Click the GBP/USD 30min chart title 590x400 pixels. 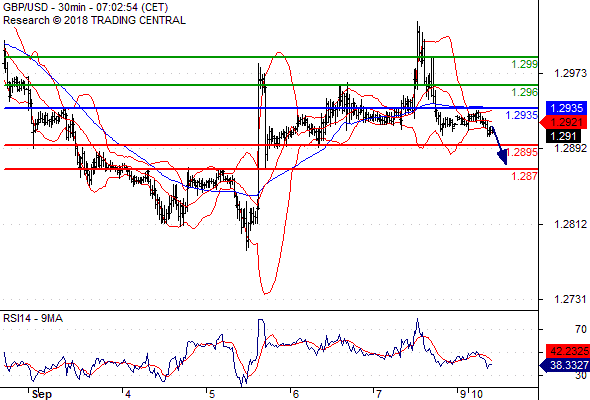(85, 7)
